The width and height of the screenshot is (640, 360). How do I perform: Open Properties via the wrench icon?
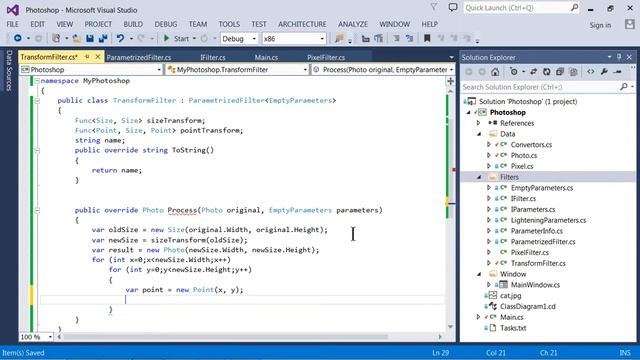604,72
